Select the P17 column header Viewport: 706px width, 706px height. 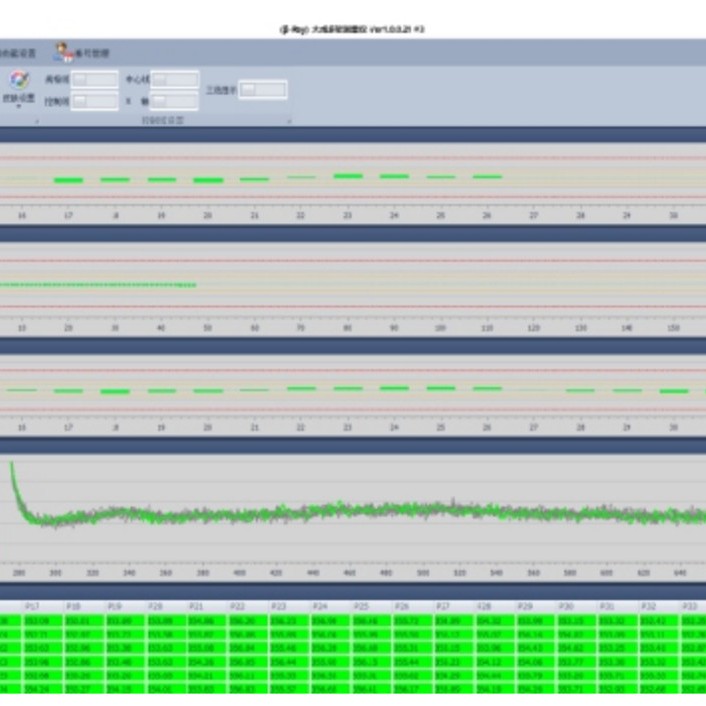[43, 607]
